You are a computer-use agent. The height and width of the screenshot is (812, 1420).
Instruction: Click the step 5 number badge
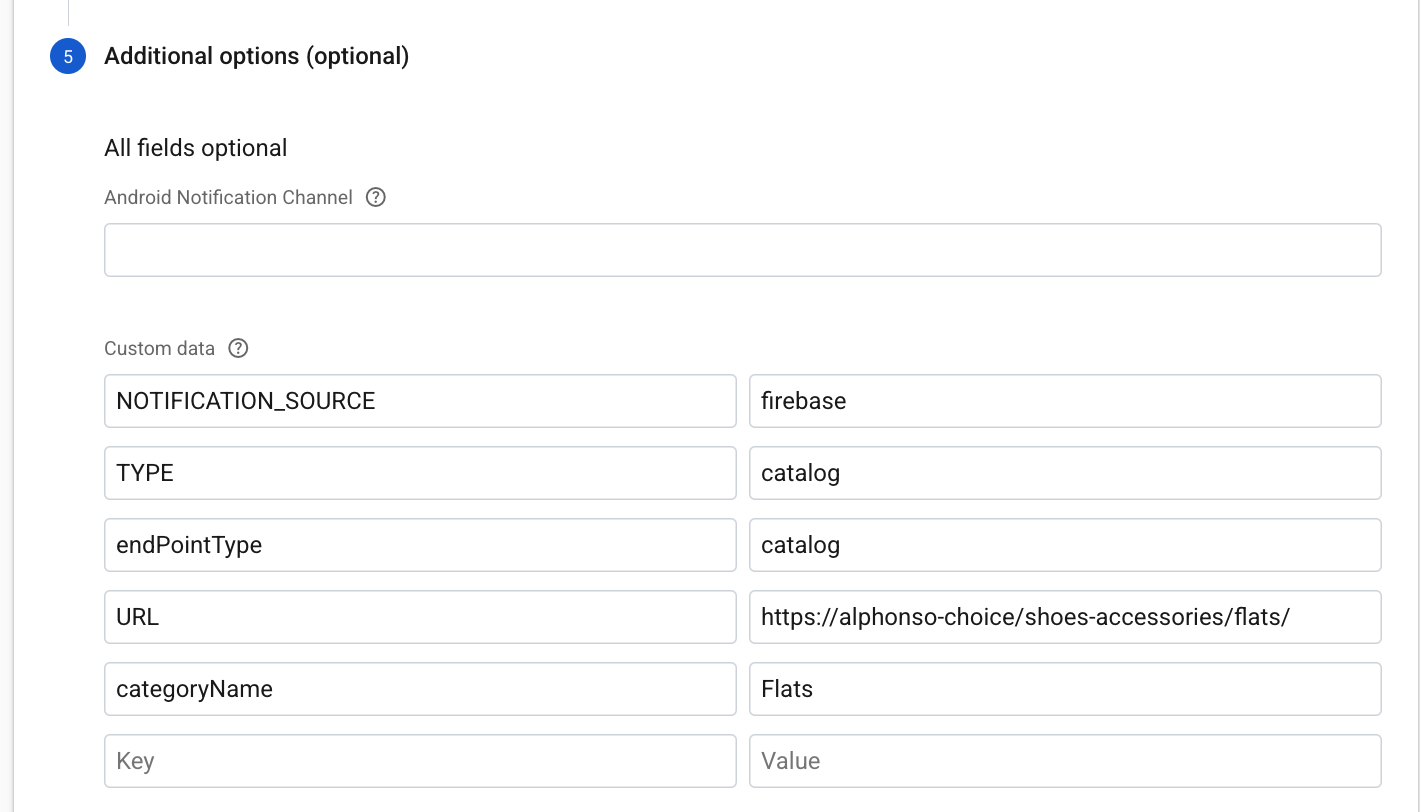(x=68, y=57)
